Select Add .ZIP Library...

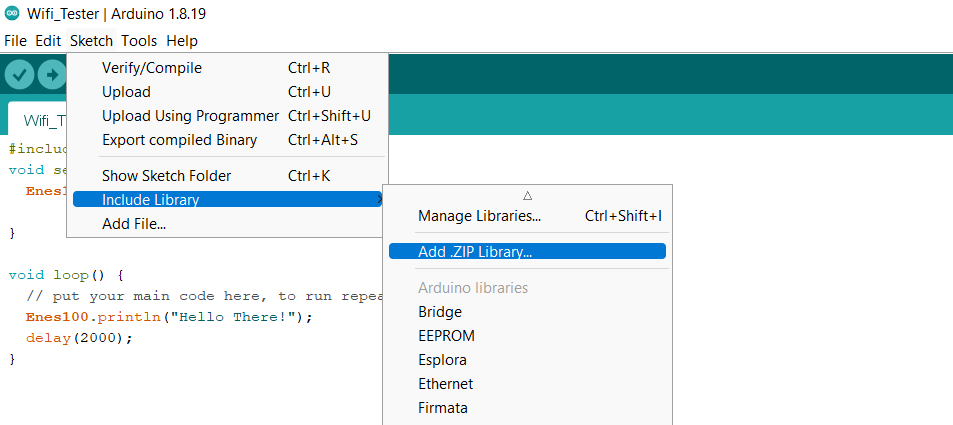coord(528,251)
